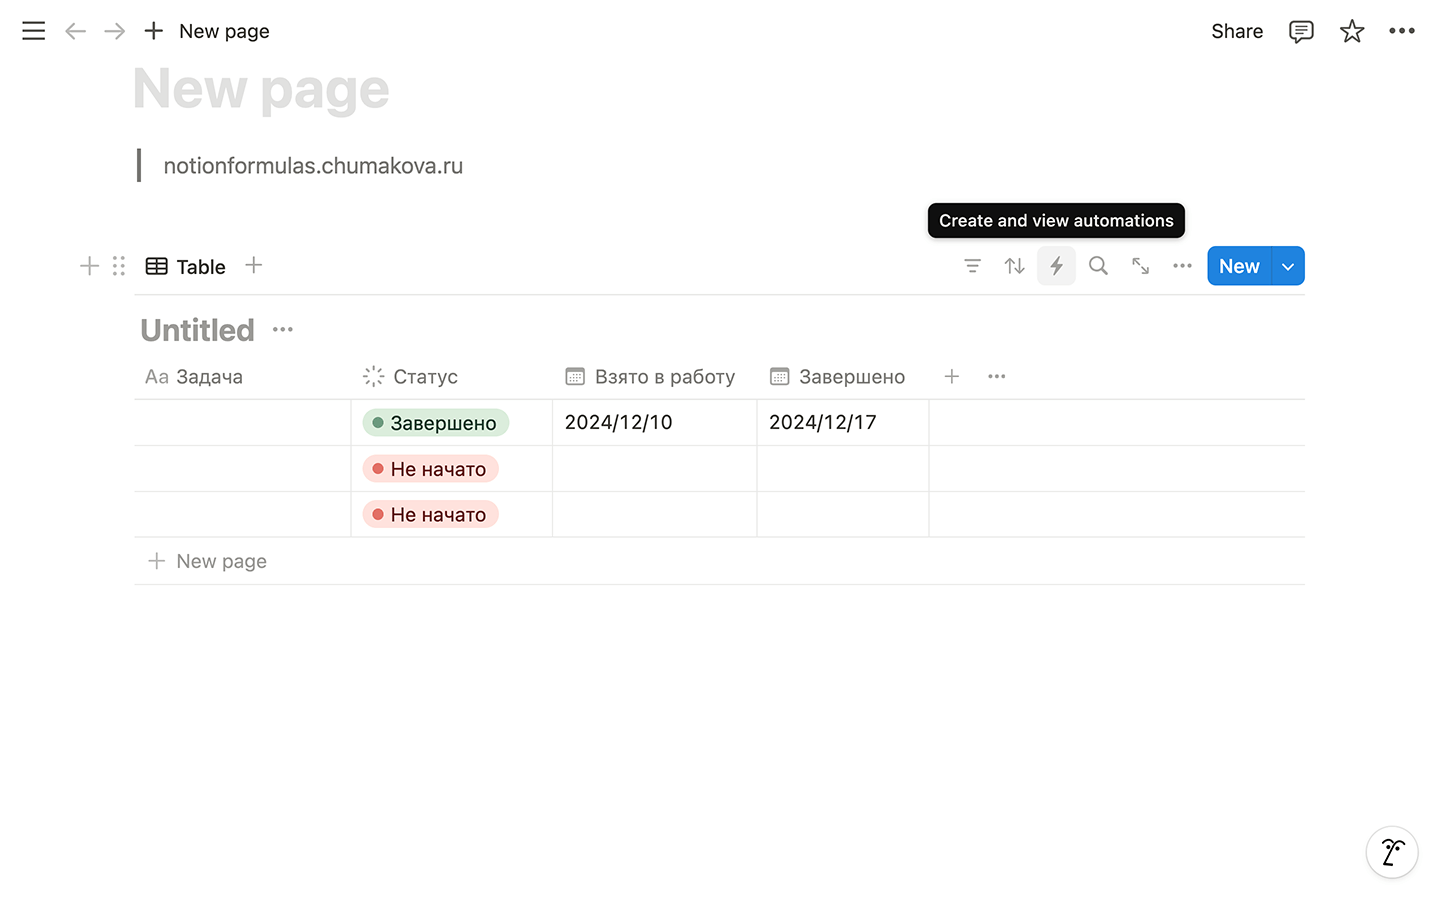Click the Не начато status in second row

pyautogui.click(x=430, y=469)
